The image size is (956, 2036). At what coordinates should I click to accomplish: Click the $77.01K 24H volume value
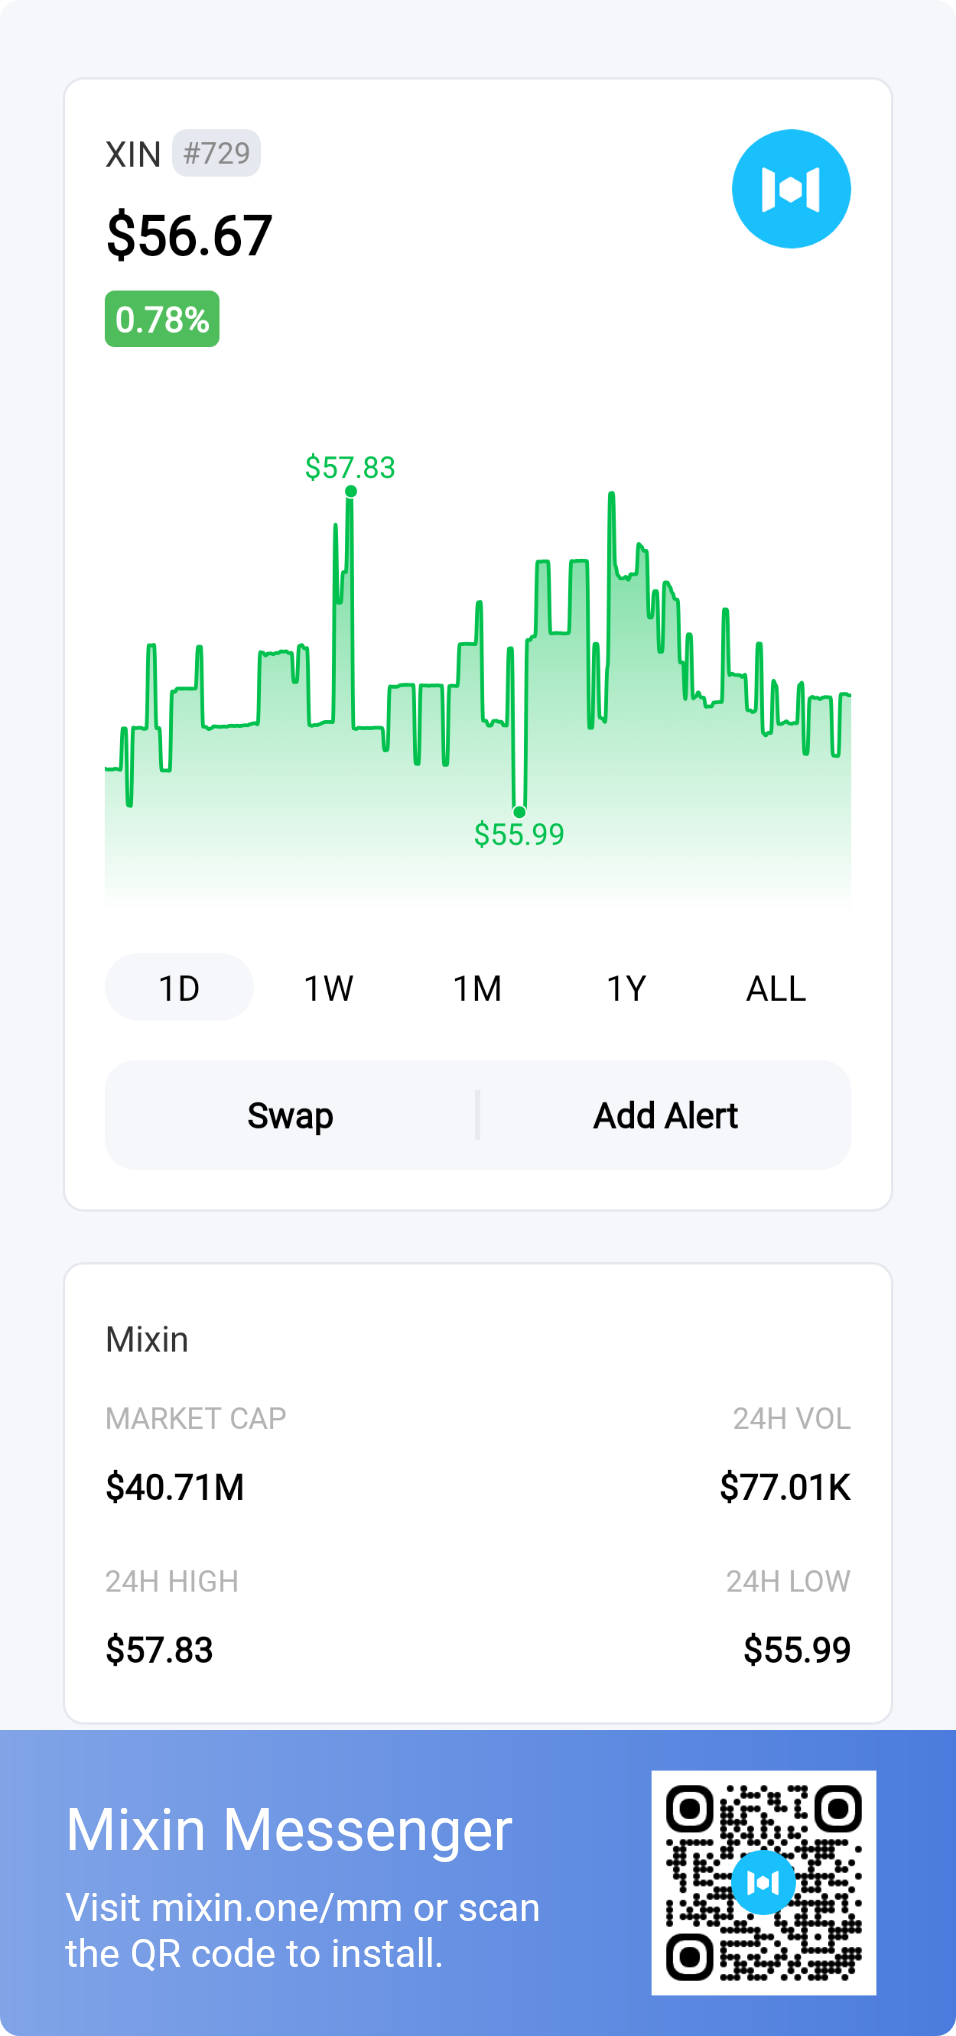point(785,1487)
